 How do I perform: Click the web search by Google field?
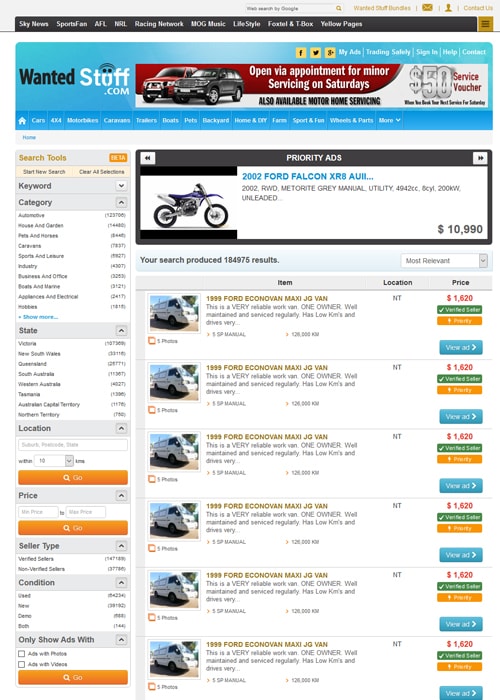click(290, 8)
